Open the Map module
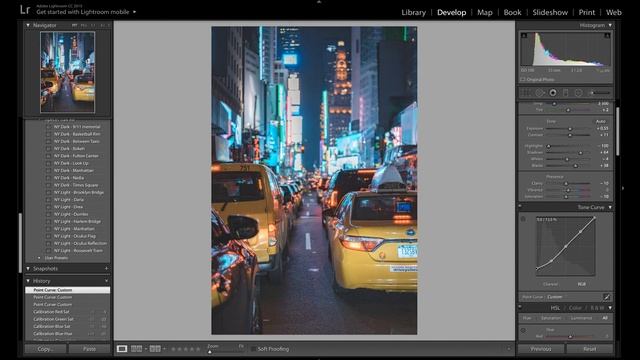 pyautogui.click(x=485, y=12)
